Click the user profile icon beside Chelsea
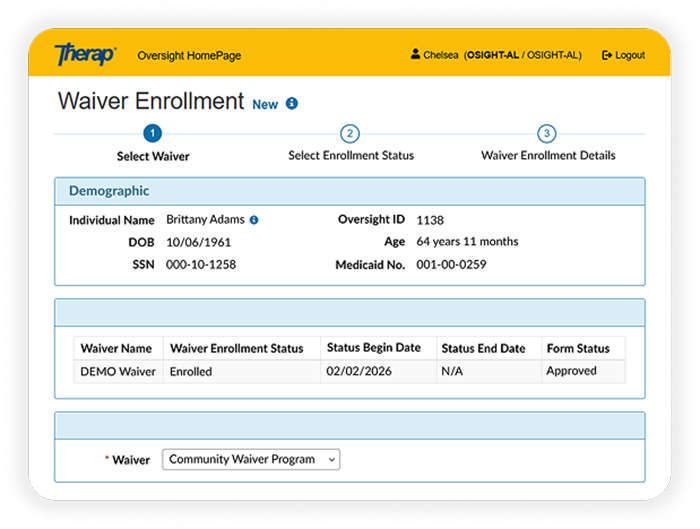The height and width of the screenshot is (529, 700). point(415,54)
